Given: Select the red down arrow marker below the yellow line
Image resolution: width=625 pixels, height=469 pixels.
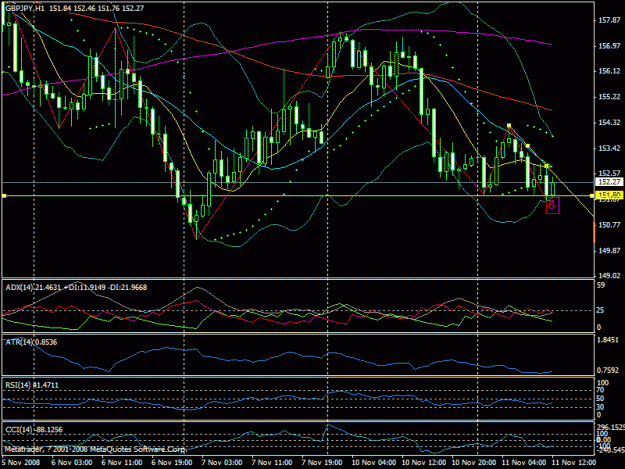Looking at the screenshot, I should click(552, 205).
